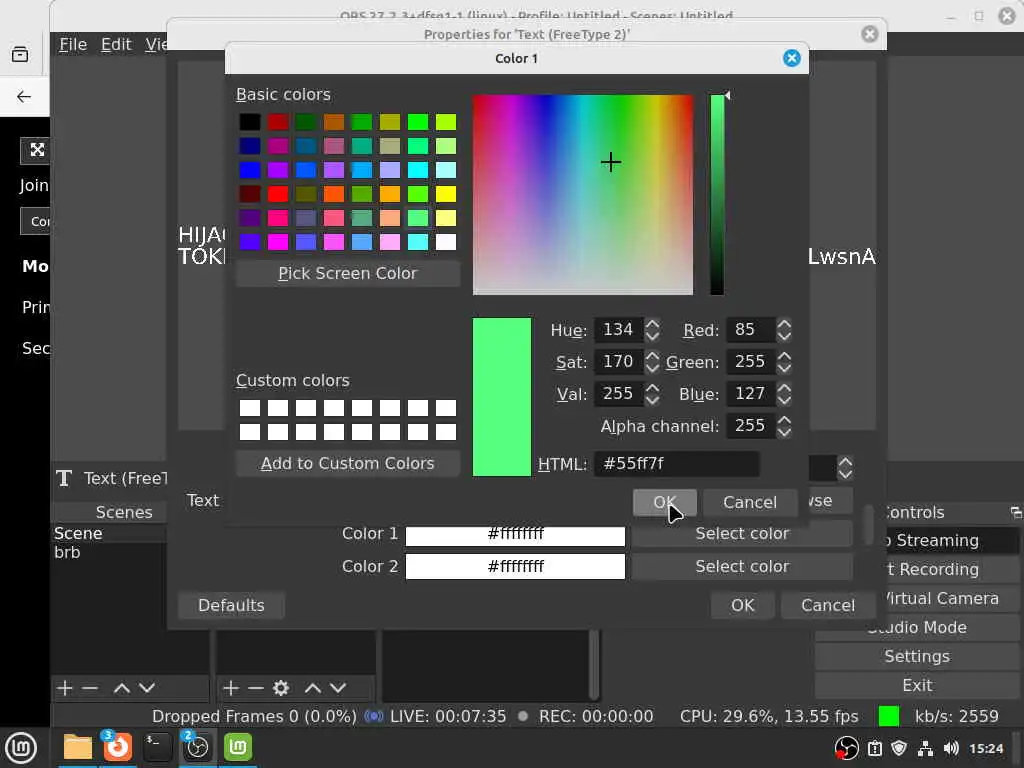Viewport: 1024px width, 768px height.
Task: Click Add to Custom Colors button
Action: (347, 463)
